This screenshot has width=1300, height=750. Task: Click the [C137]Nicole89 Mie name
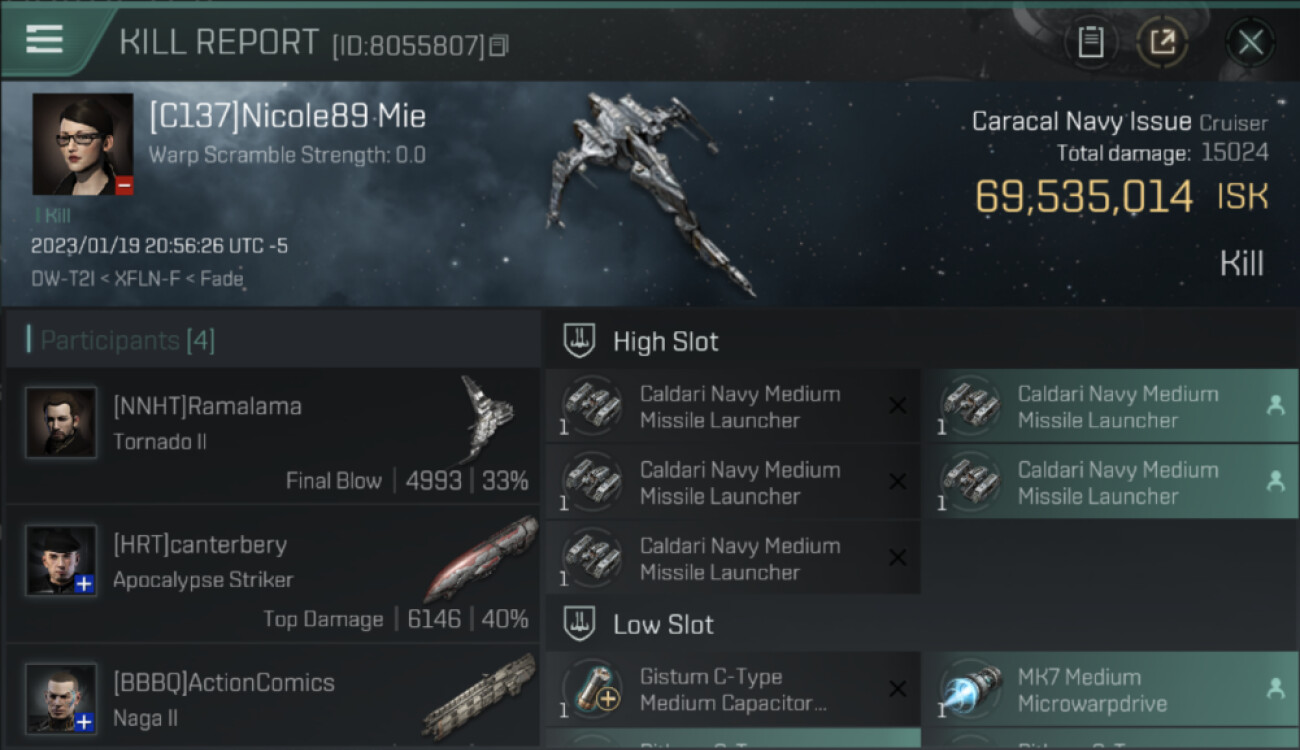288,116
